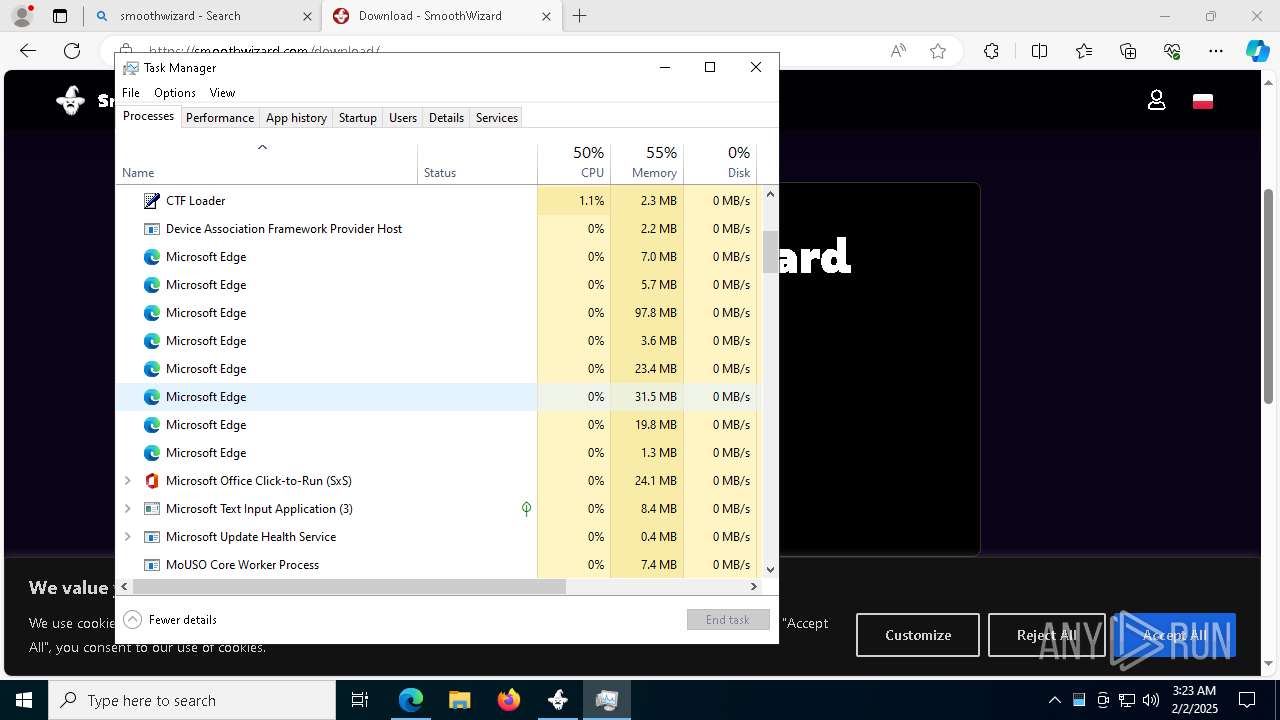Open Tab actions menu icon in Edge

click(60, 16)
